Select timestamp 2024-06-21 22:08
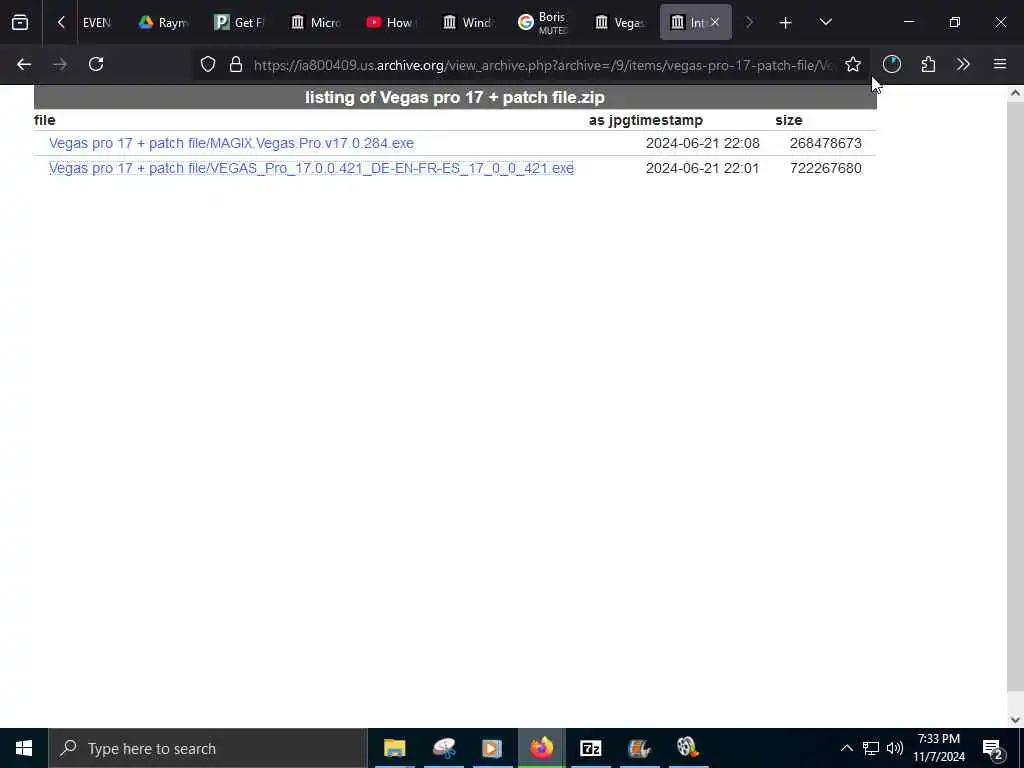This screenshot has width=1024, height=768. click(x=702, y=143)
